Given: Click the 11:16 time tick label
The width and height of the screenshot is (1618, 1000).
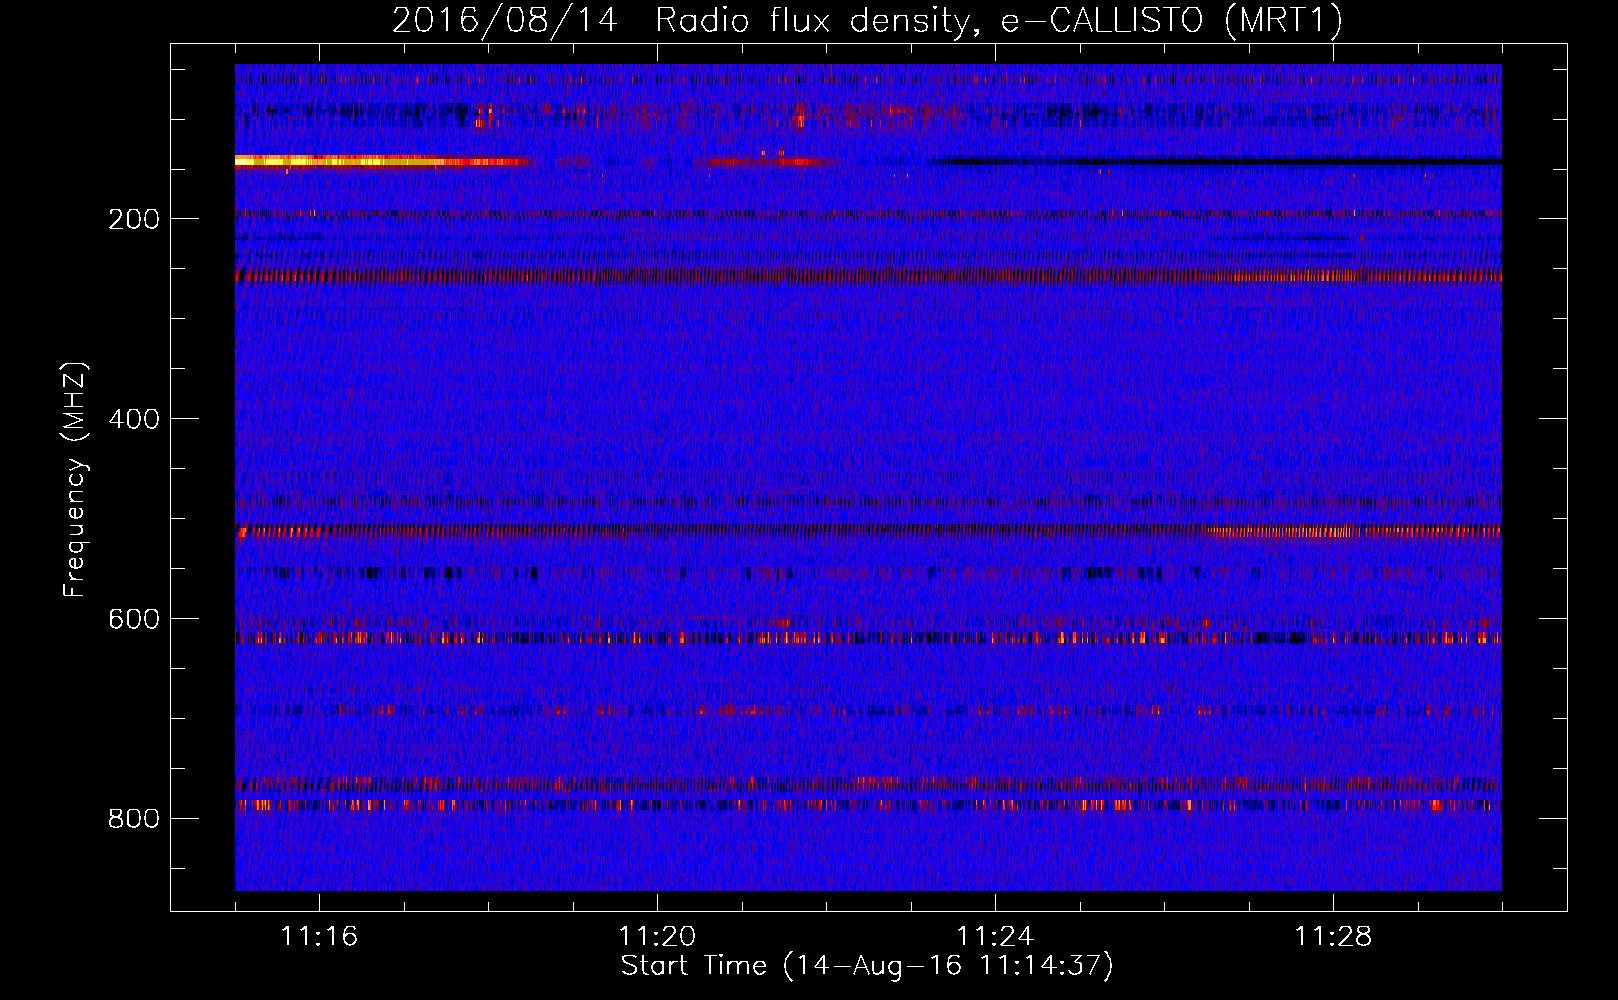Looking at the screenshot, I should 319,936.
